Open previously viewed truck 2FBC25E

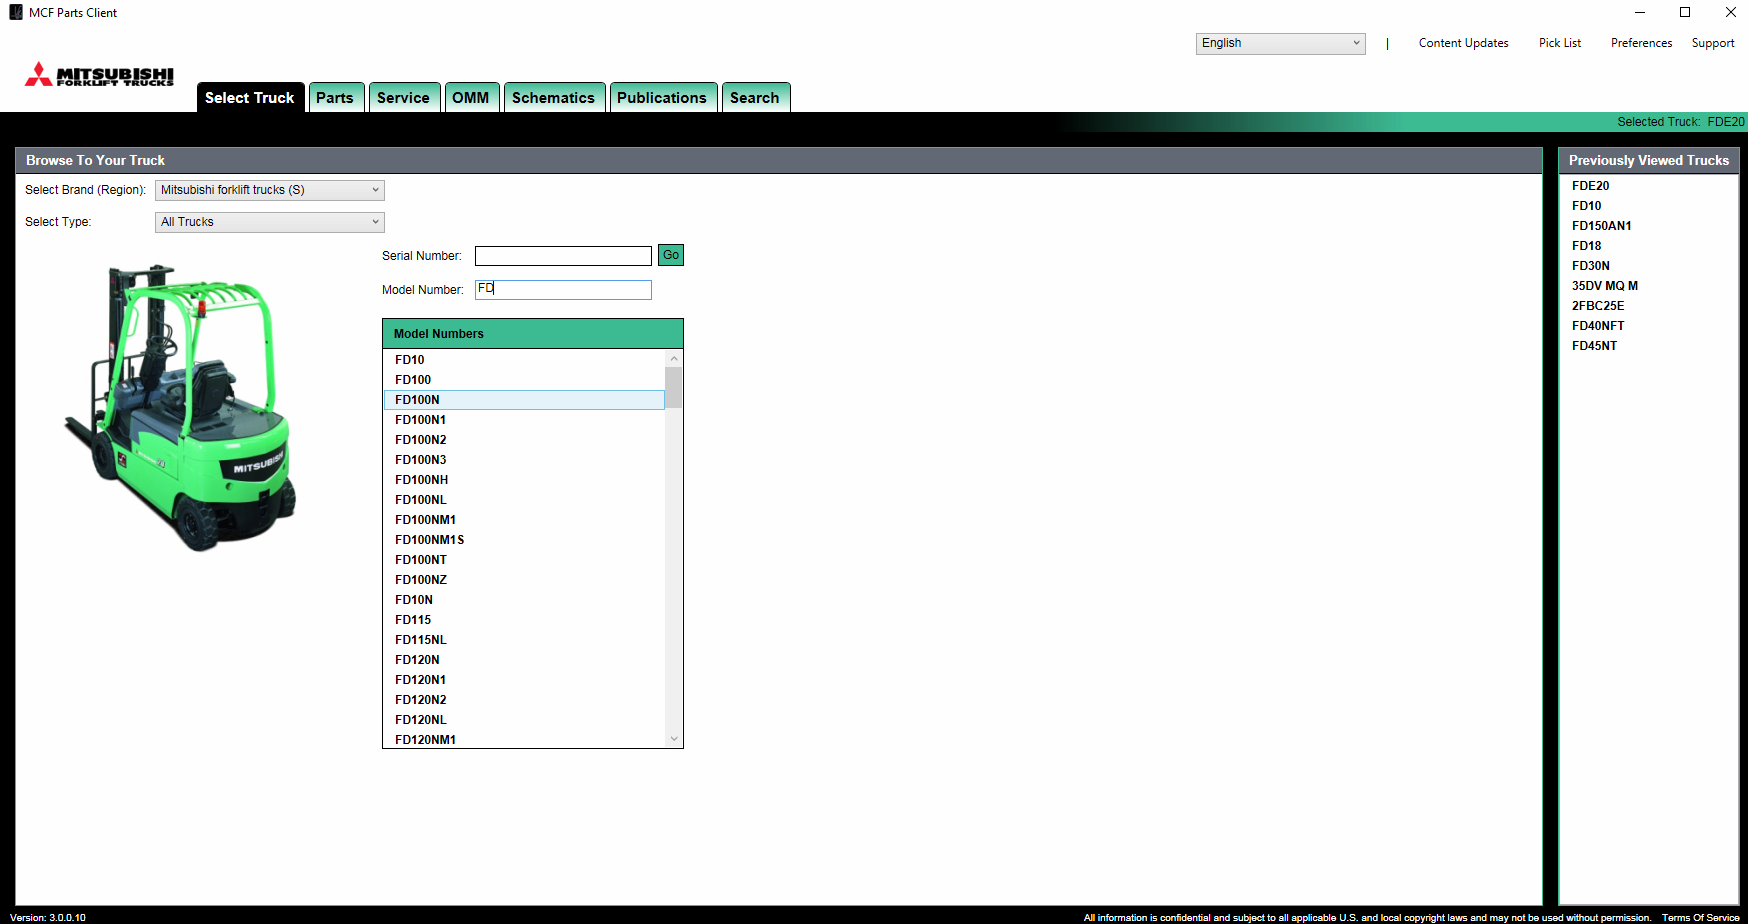coord(1597,306)
